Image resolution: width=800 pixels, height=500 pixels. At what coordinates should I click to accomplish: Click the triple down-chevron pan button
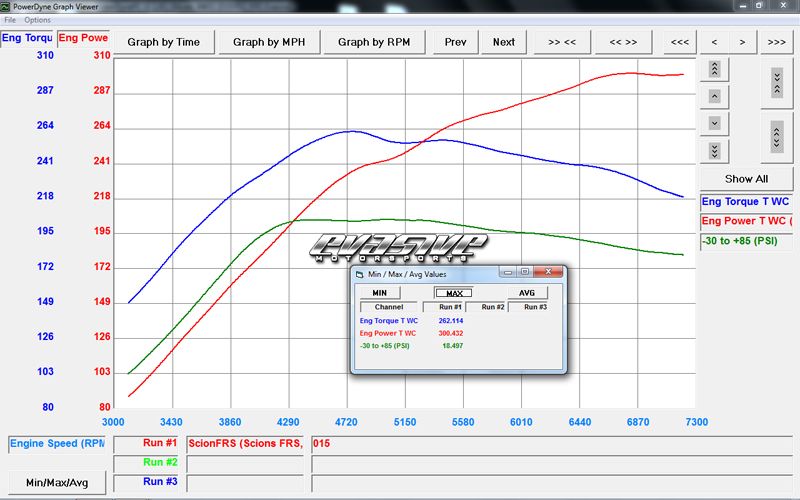coord(714,151)
